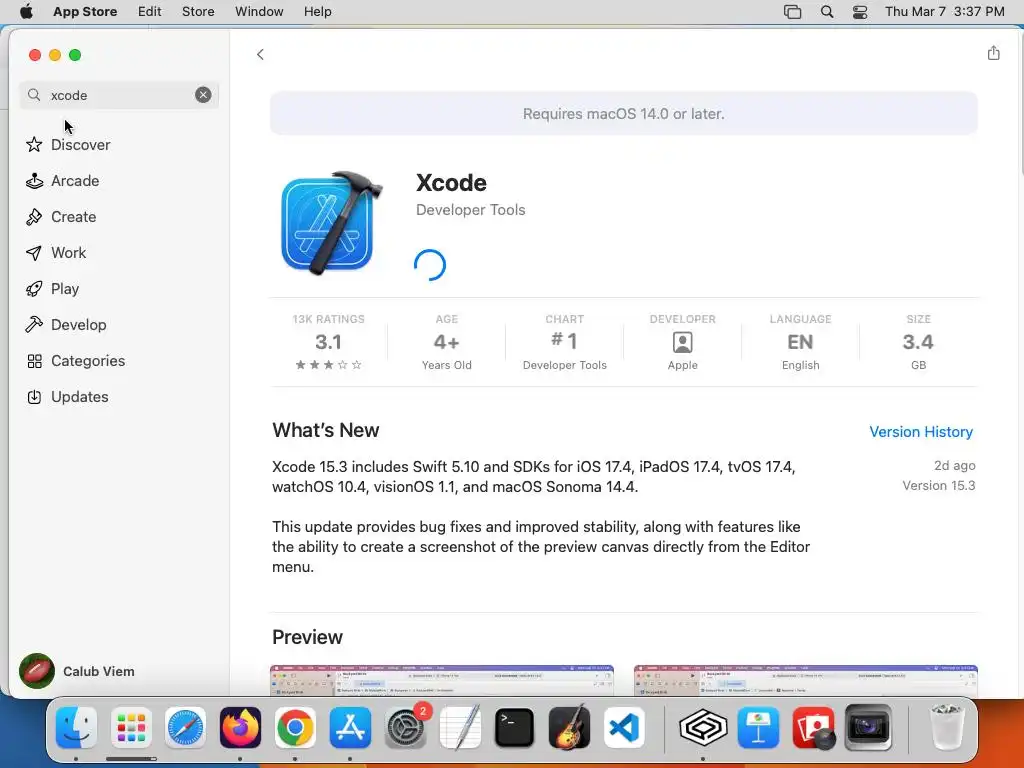Image resolution: width=1024 pixels, height=768 pixels.
Task: Launch Safari from the Dock
Action: click(185, 727)
